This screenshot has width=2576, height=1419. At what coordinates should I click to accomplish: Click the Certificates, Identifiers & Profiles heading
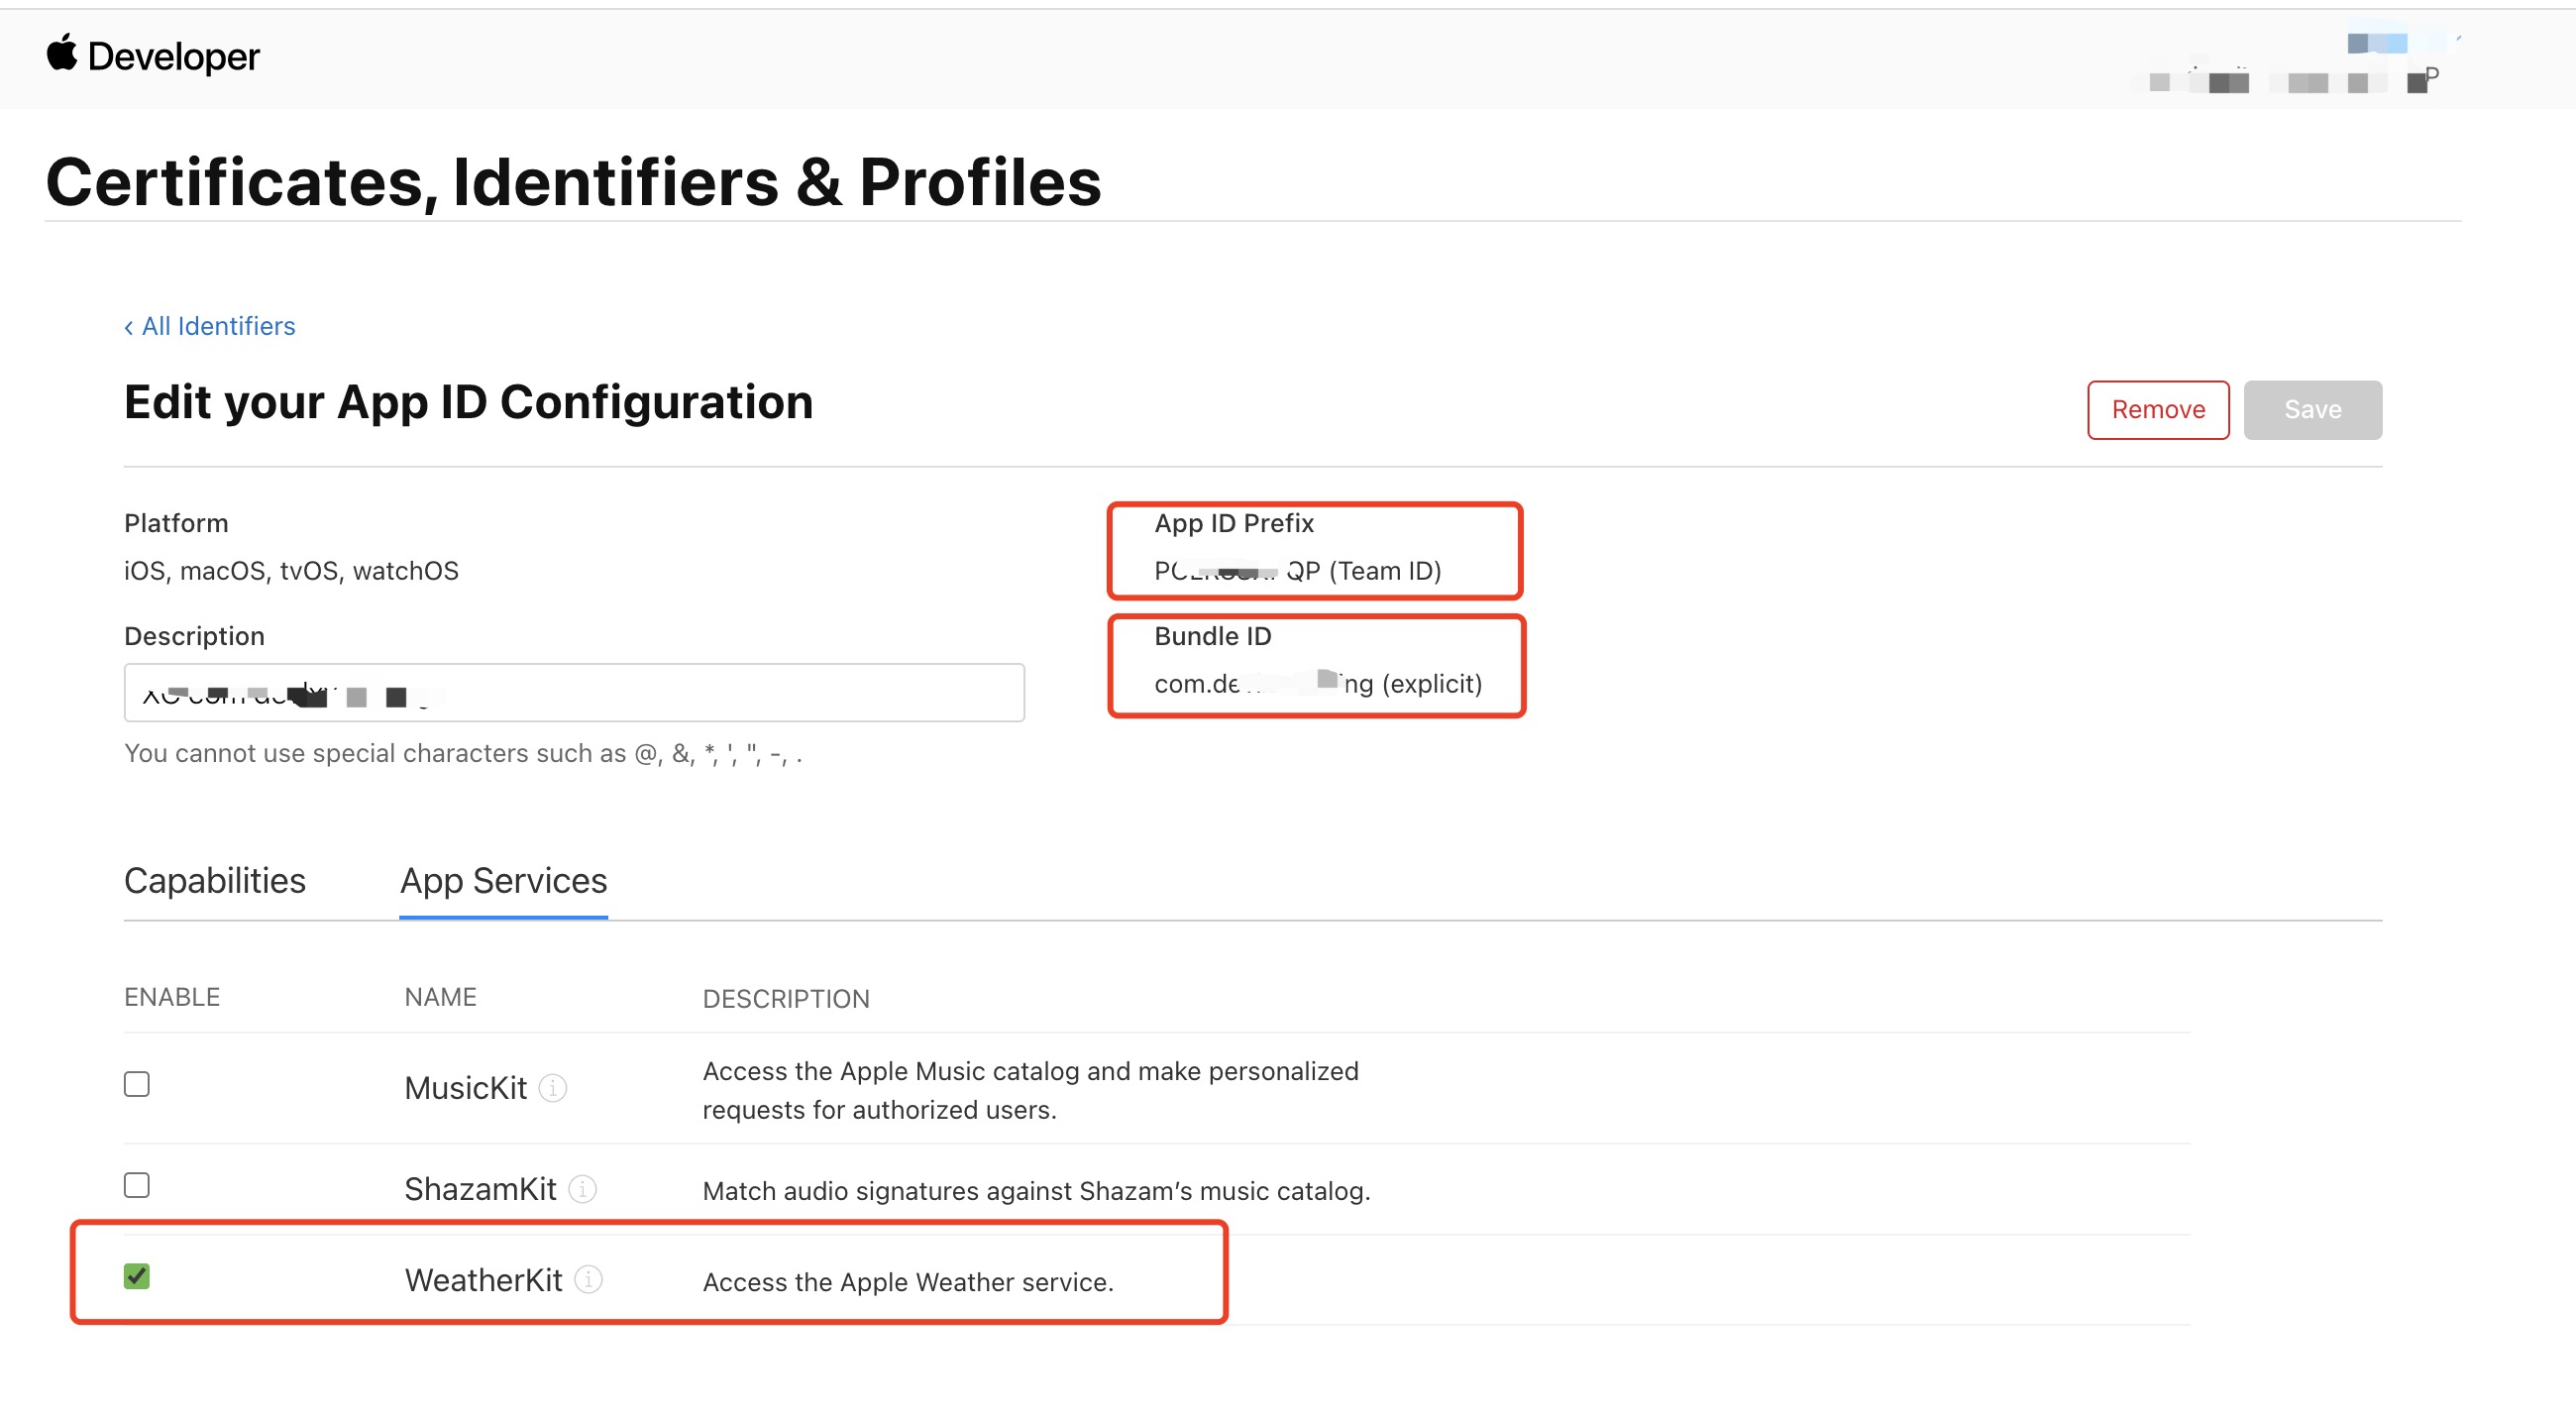pos(573,183)
